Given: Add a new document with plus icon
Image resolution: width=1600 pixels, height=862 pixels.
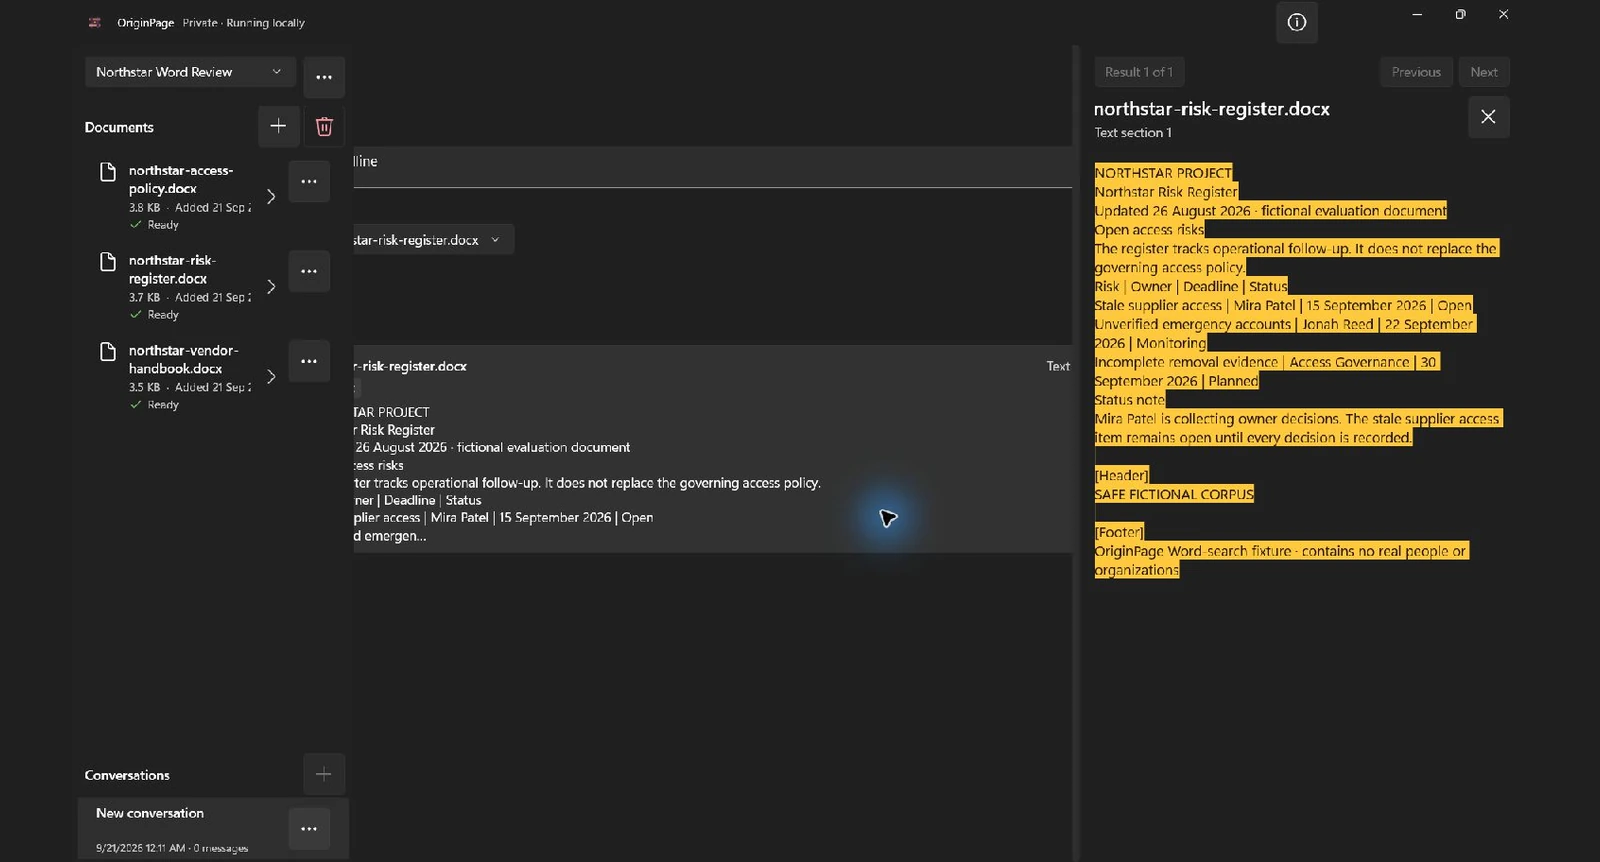Looking at the screenshot, I should pos(278,126).
